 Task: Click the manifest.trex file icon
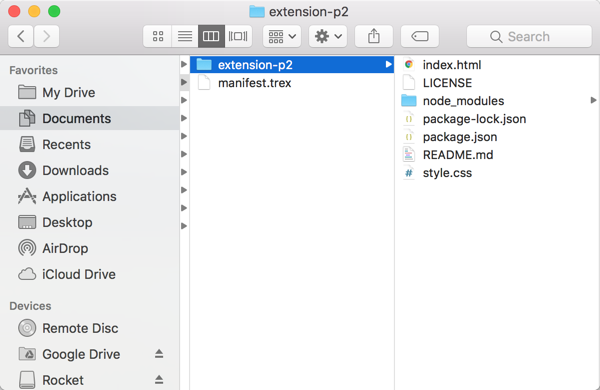[x=204, y=83]
